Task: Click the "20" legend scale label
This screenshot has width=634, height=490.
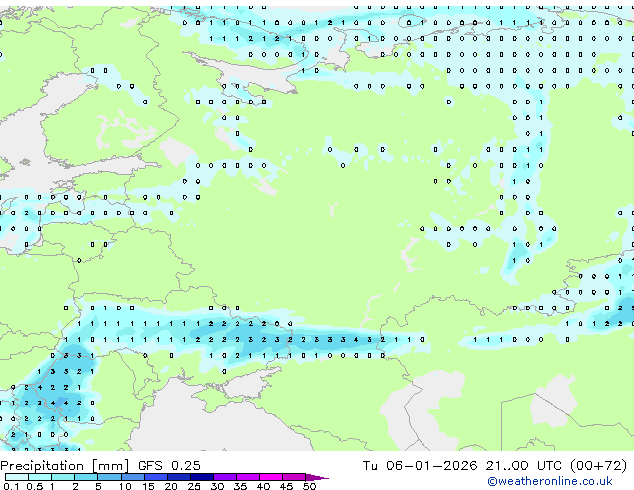Action: point(171,486)
